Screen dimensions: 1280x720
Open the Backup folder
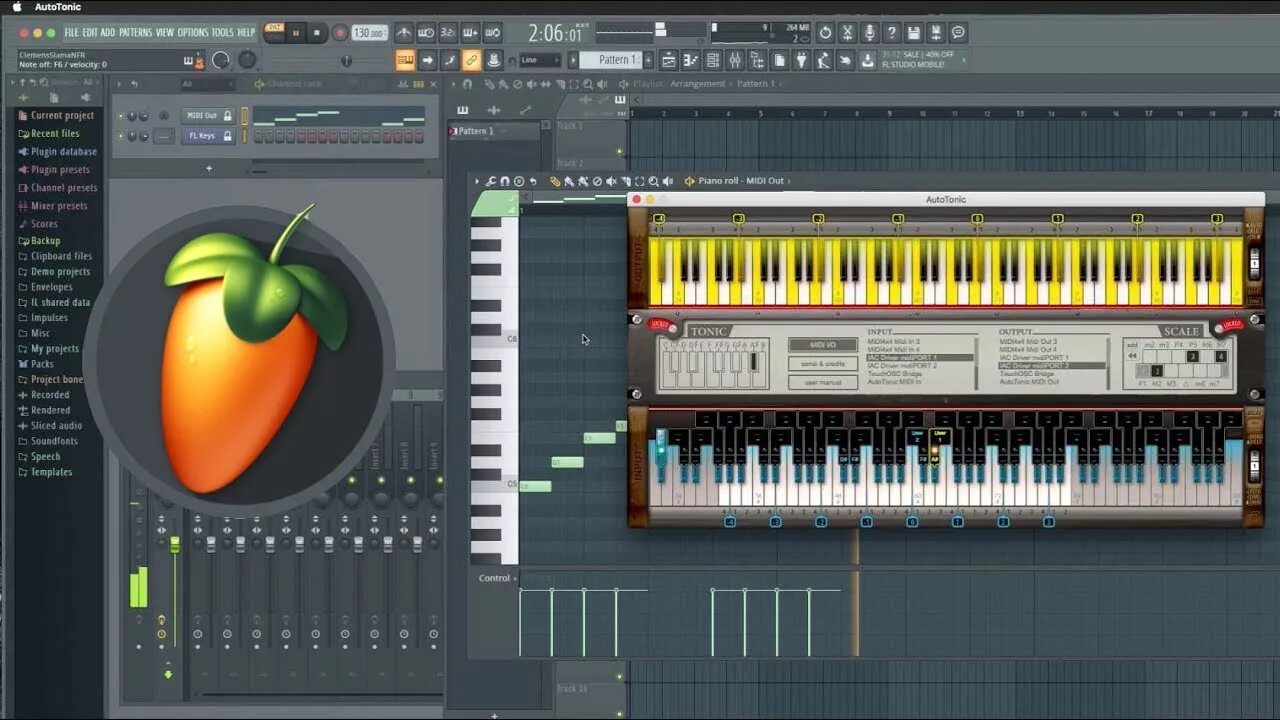click(40, 241)
